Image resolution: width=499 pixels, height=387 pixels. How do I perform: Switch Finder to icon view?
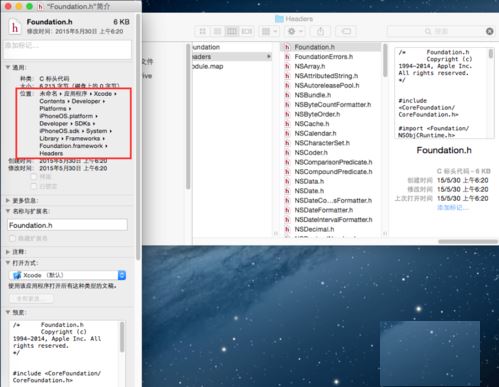202,31
